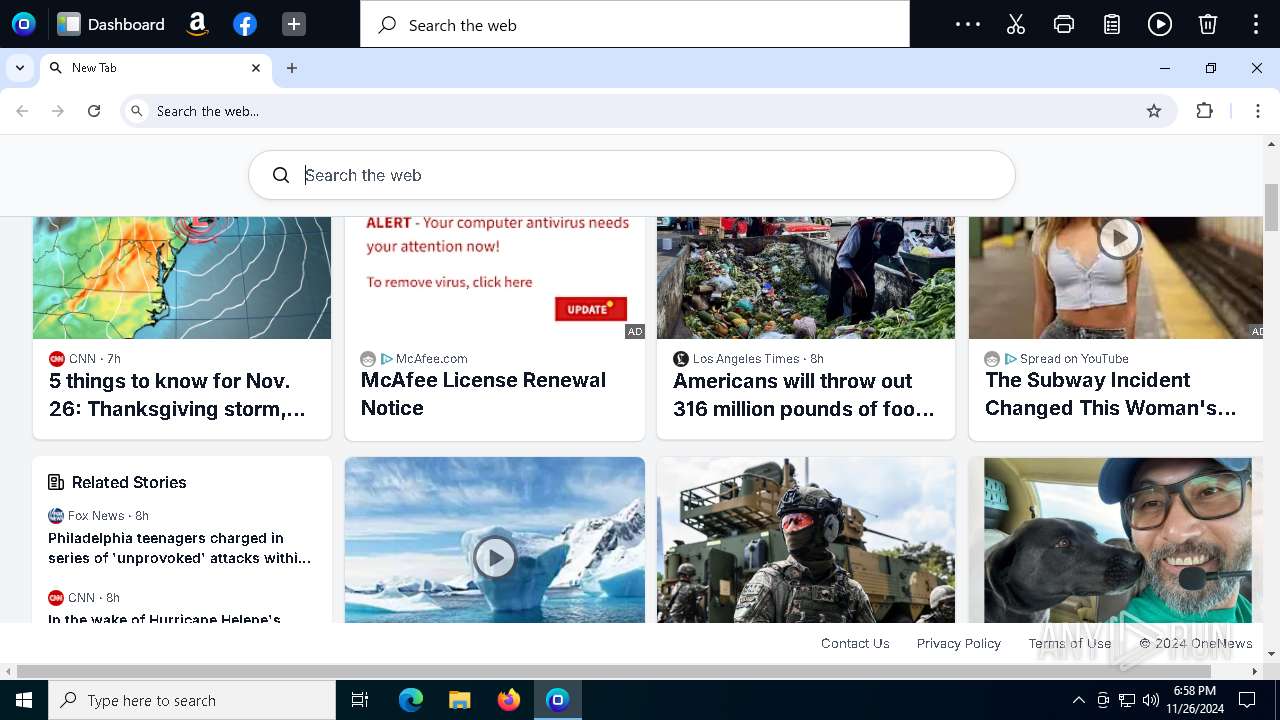Open Americans will throw out food article
Viewport: 1280px width, 720px height.
(804, 395)
